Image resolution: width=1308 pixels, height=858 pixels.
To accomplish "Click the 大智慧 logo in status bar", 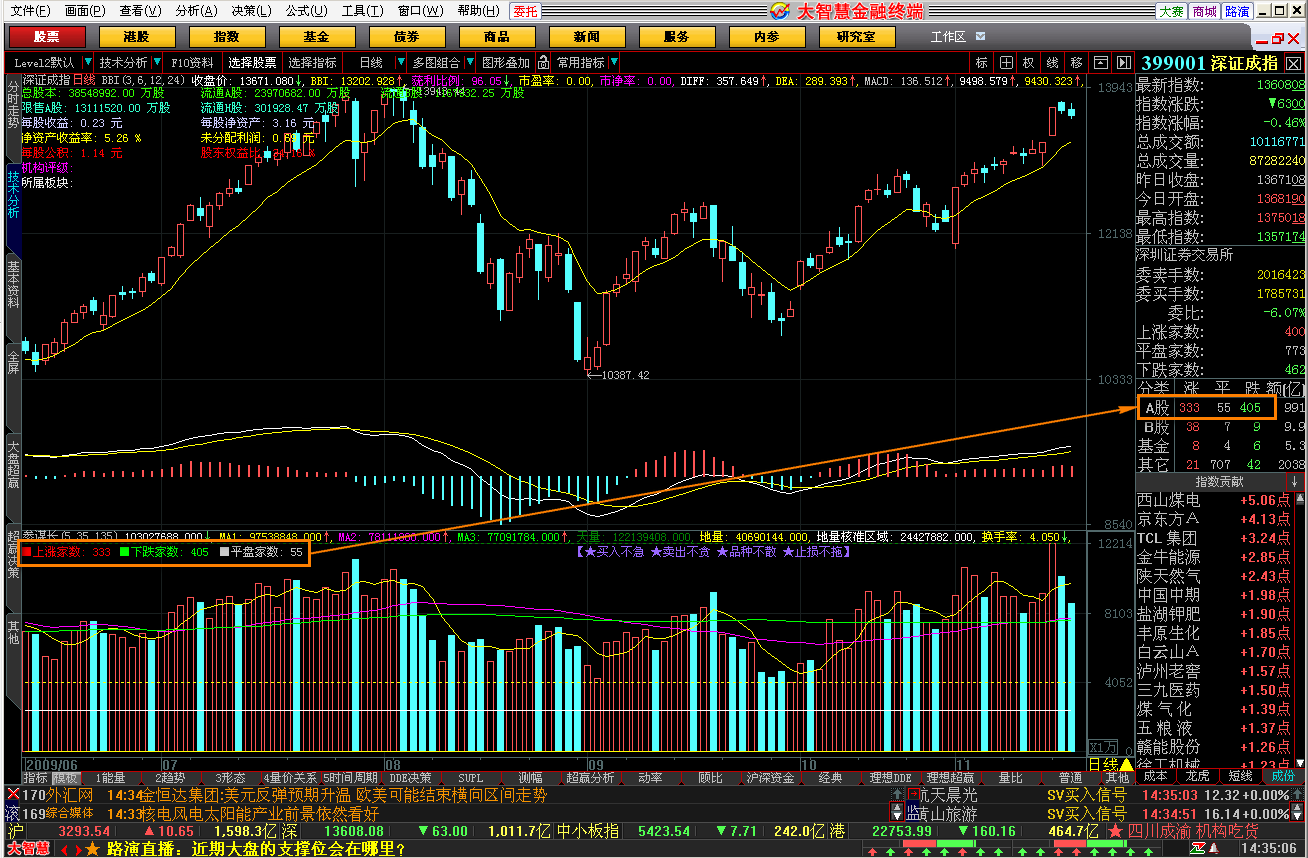I will point(29,849).
